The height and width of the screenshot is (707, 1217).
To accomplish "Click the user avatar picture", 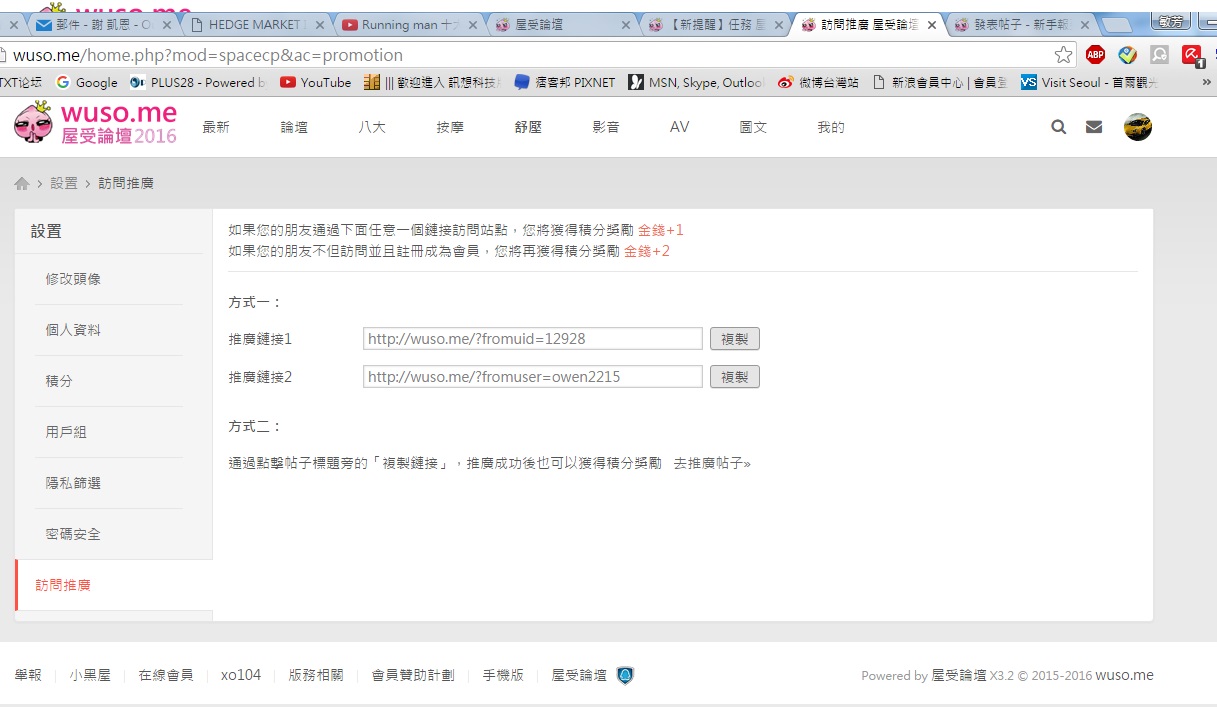I will 1138,127.
